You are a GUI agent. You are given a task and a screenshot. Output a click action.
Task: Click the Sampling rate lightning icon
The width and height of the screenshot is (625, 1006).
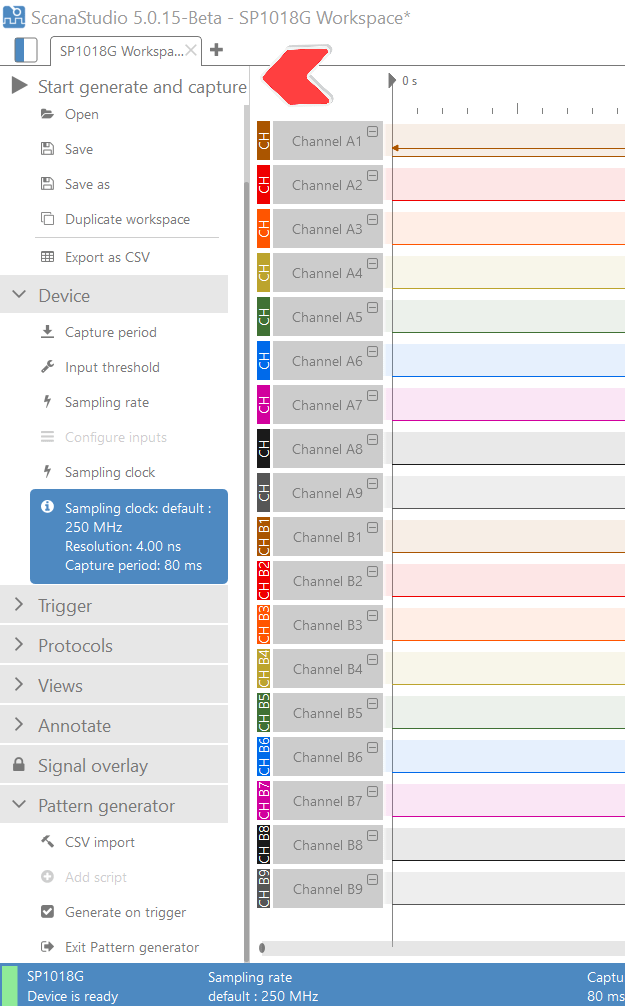[x=47, y=402]
